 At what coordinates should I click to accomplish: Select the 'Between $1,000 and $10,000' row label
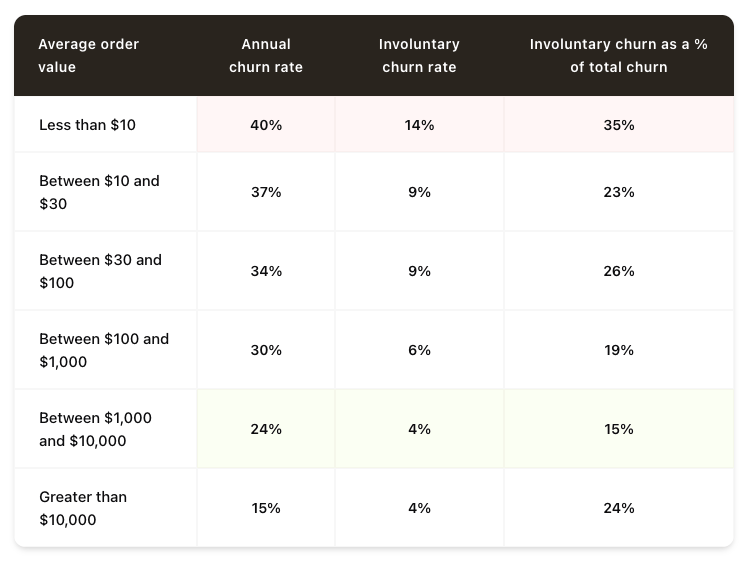coord(95,429)
